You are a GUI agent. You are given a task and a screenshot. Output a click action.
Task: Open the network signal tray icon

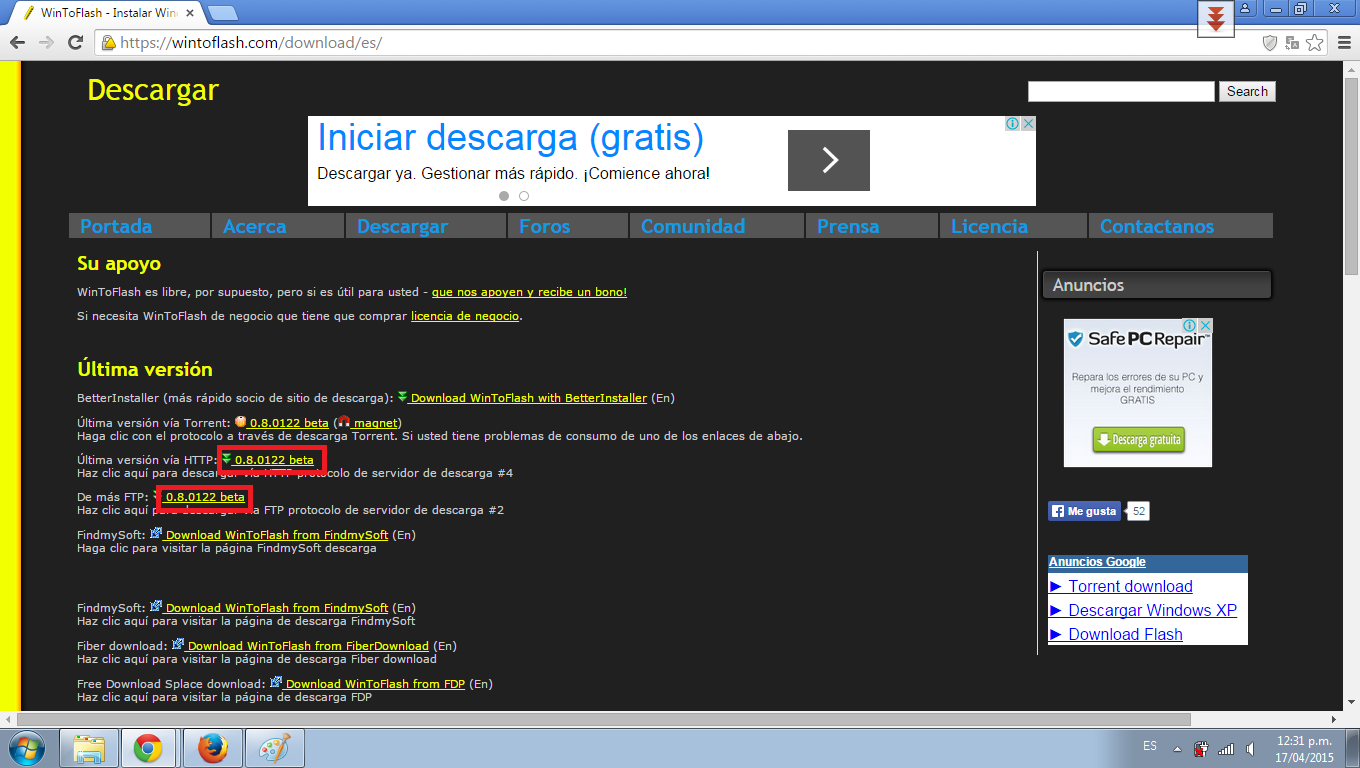[1226, 748]
